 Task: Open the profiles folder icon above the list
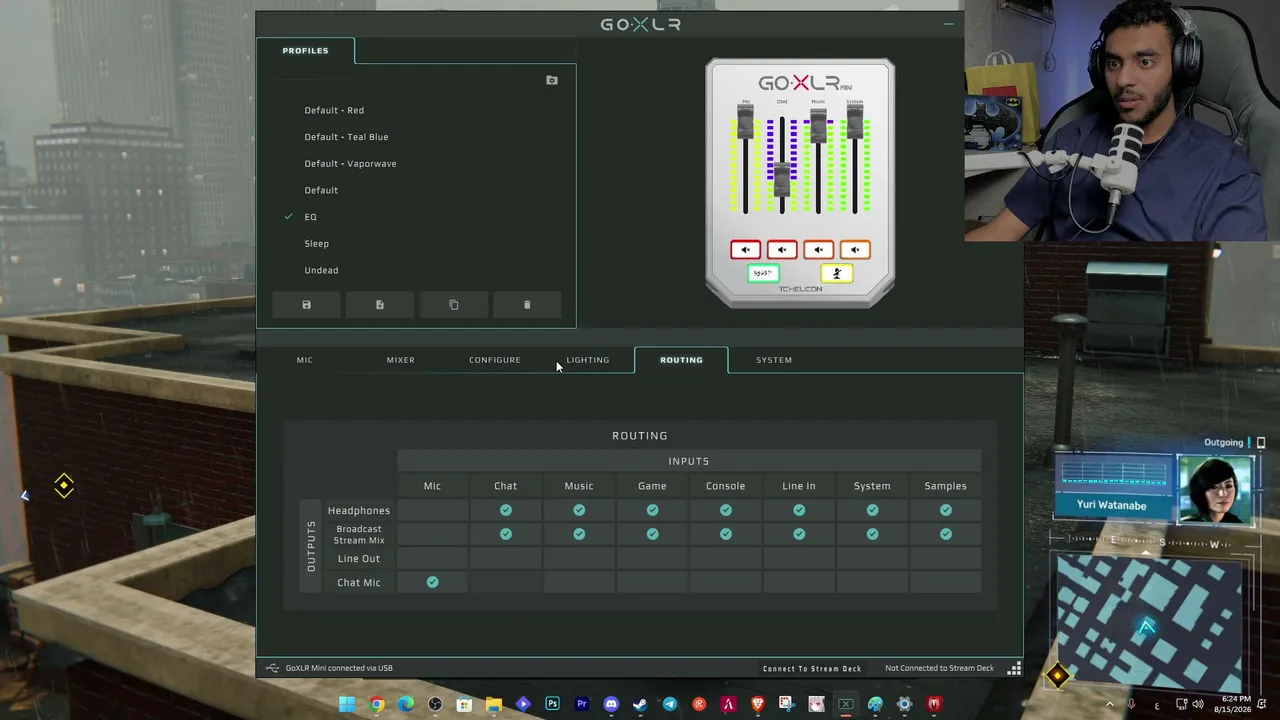tap(552, 80)
